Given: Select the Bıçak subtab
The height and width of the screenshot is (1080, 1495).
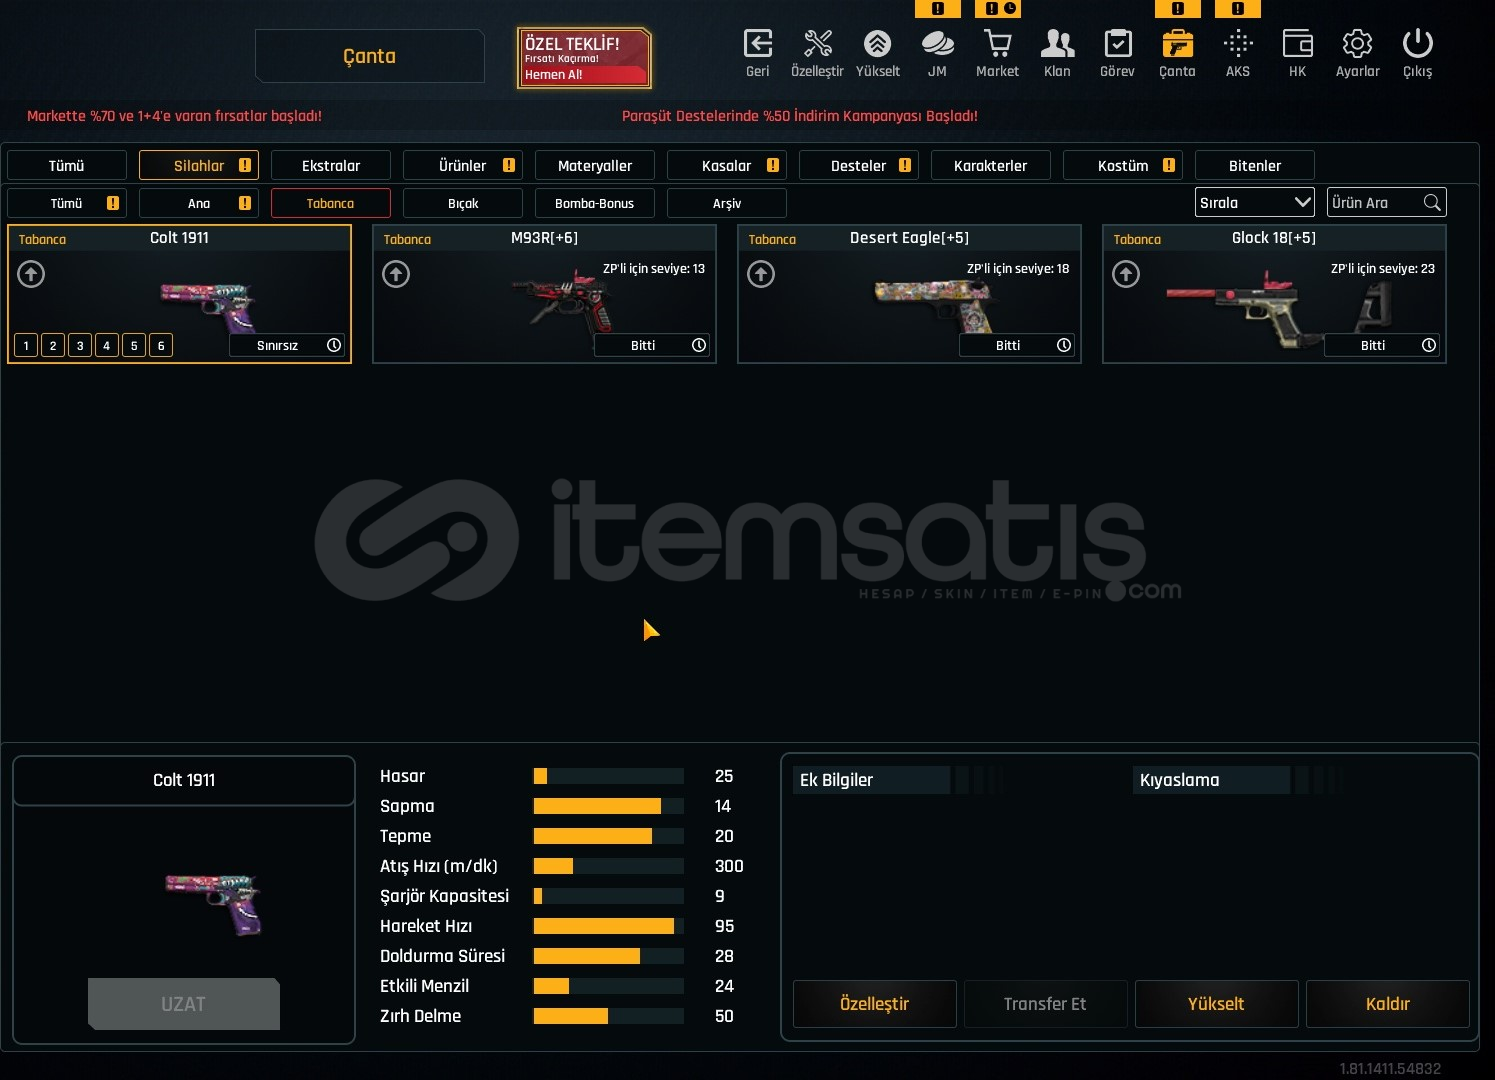Looking at the screenshot, I should (463, 203).
